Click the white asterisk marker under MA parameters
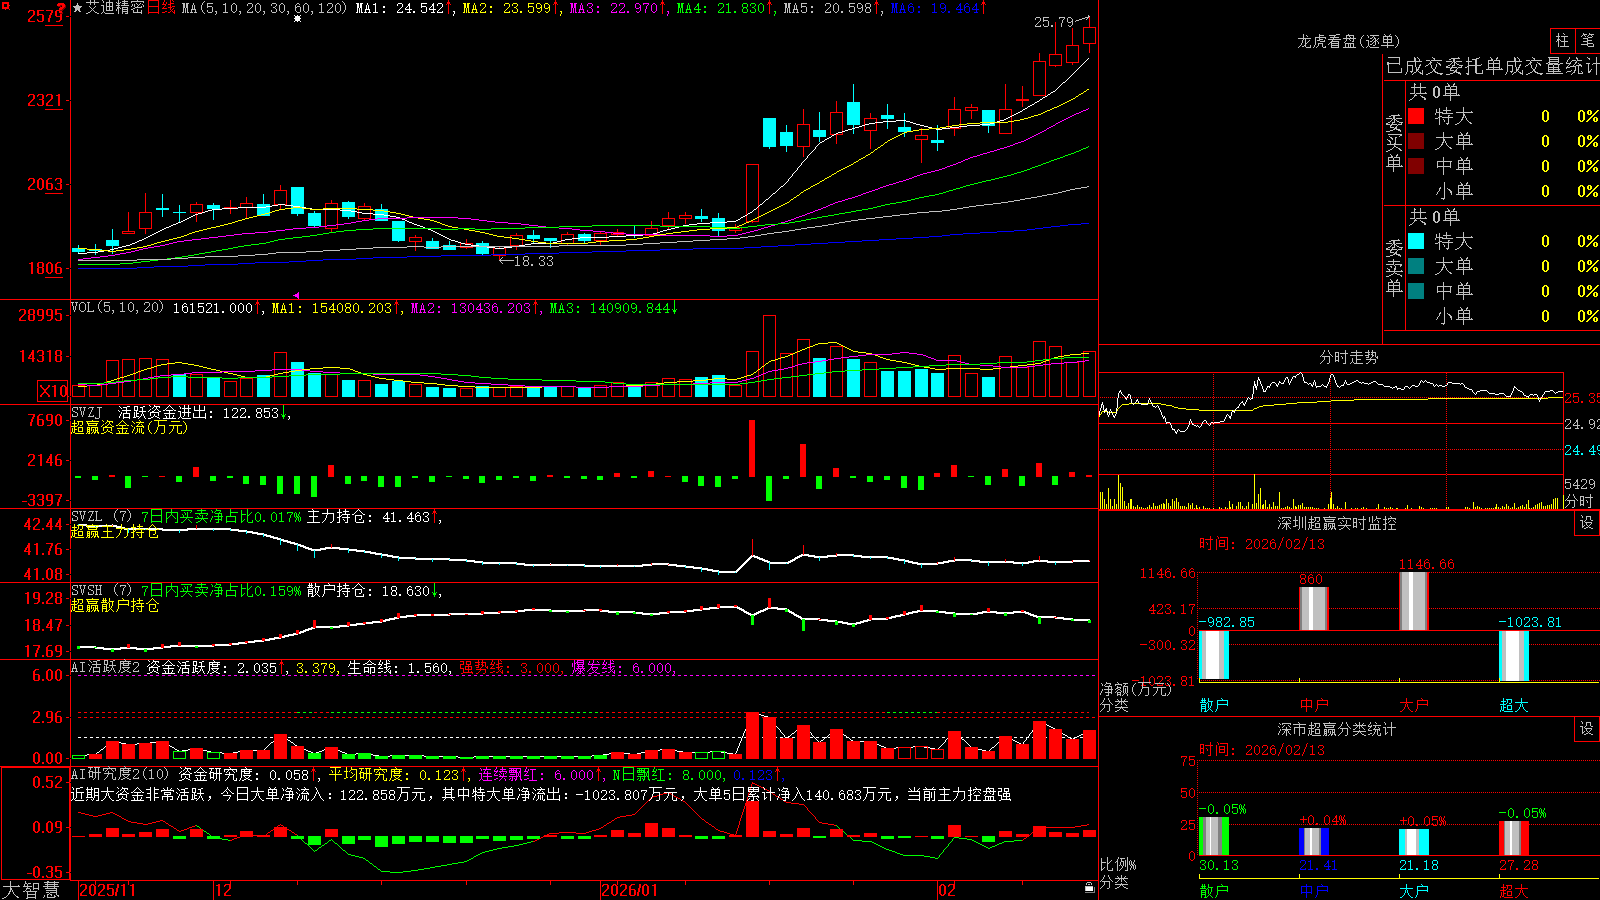 pos(297,19)
